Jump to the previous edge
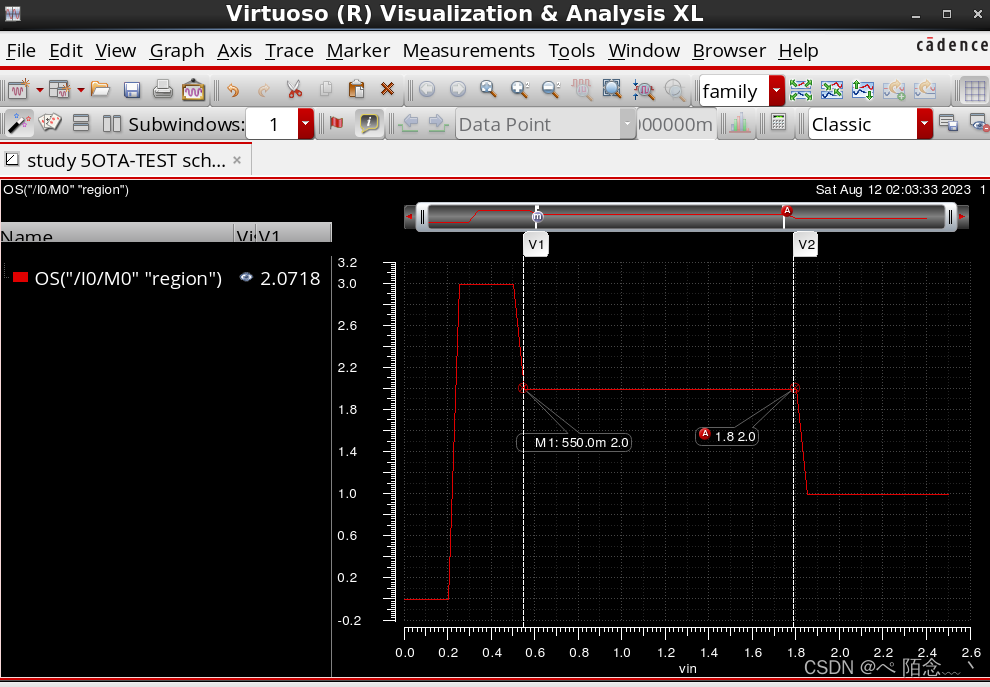The image size is (990, 687). pyautogui.click(x=409, y=122)
